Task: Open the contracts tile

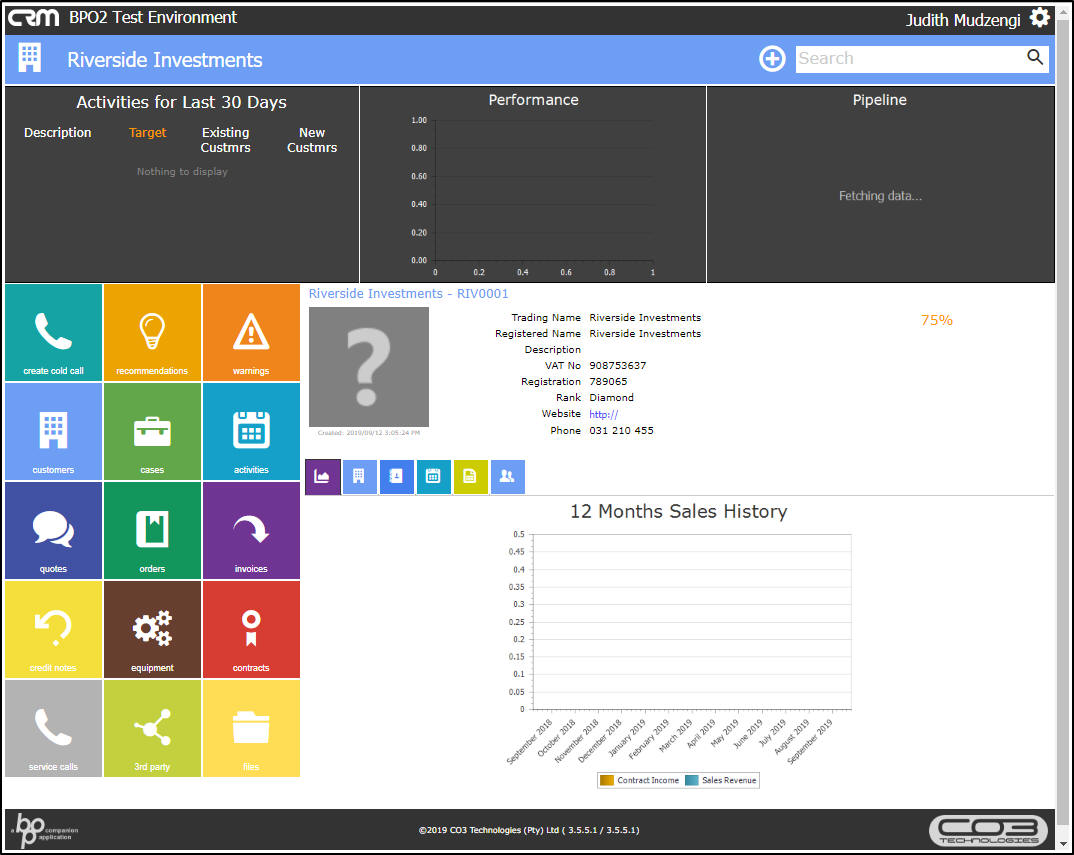Action: (251, 630)
